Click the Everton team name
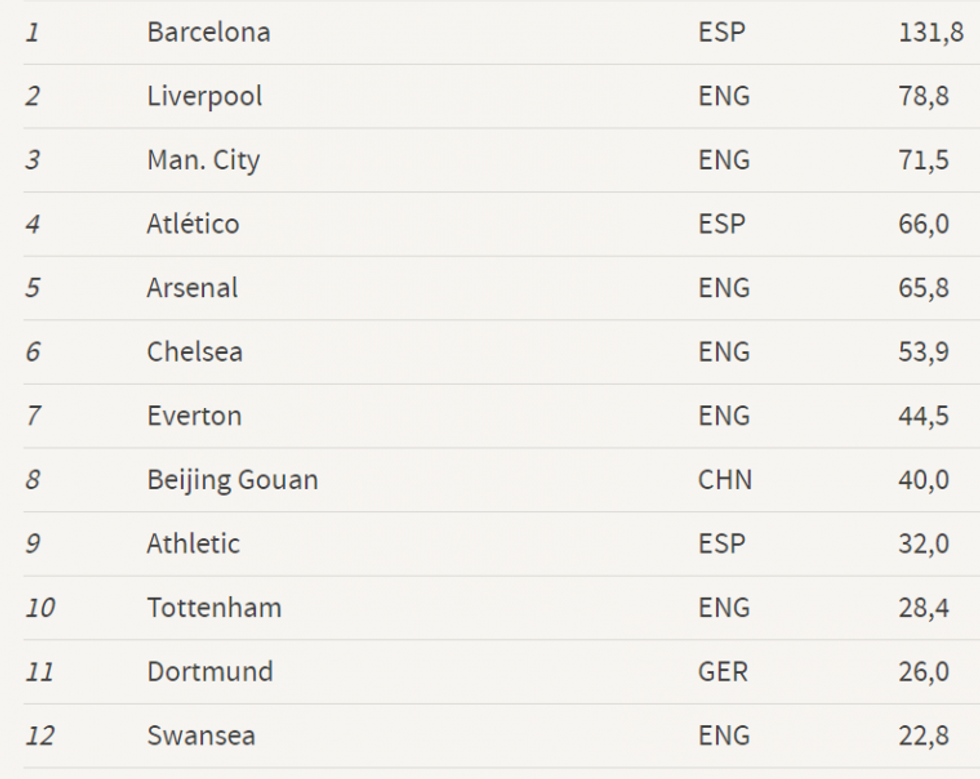 click(194, 416)
